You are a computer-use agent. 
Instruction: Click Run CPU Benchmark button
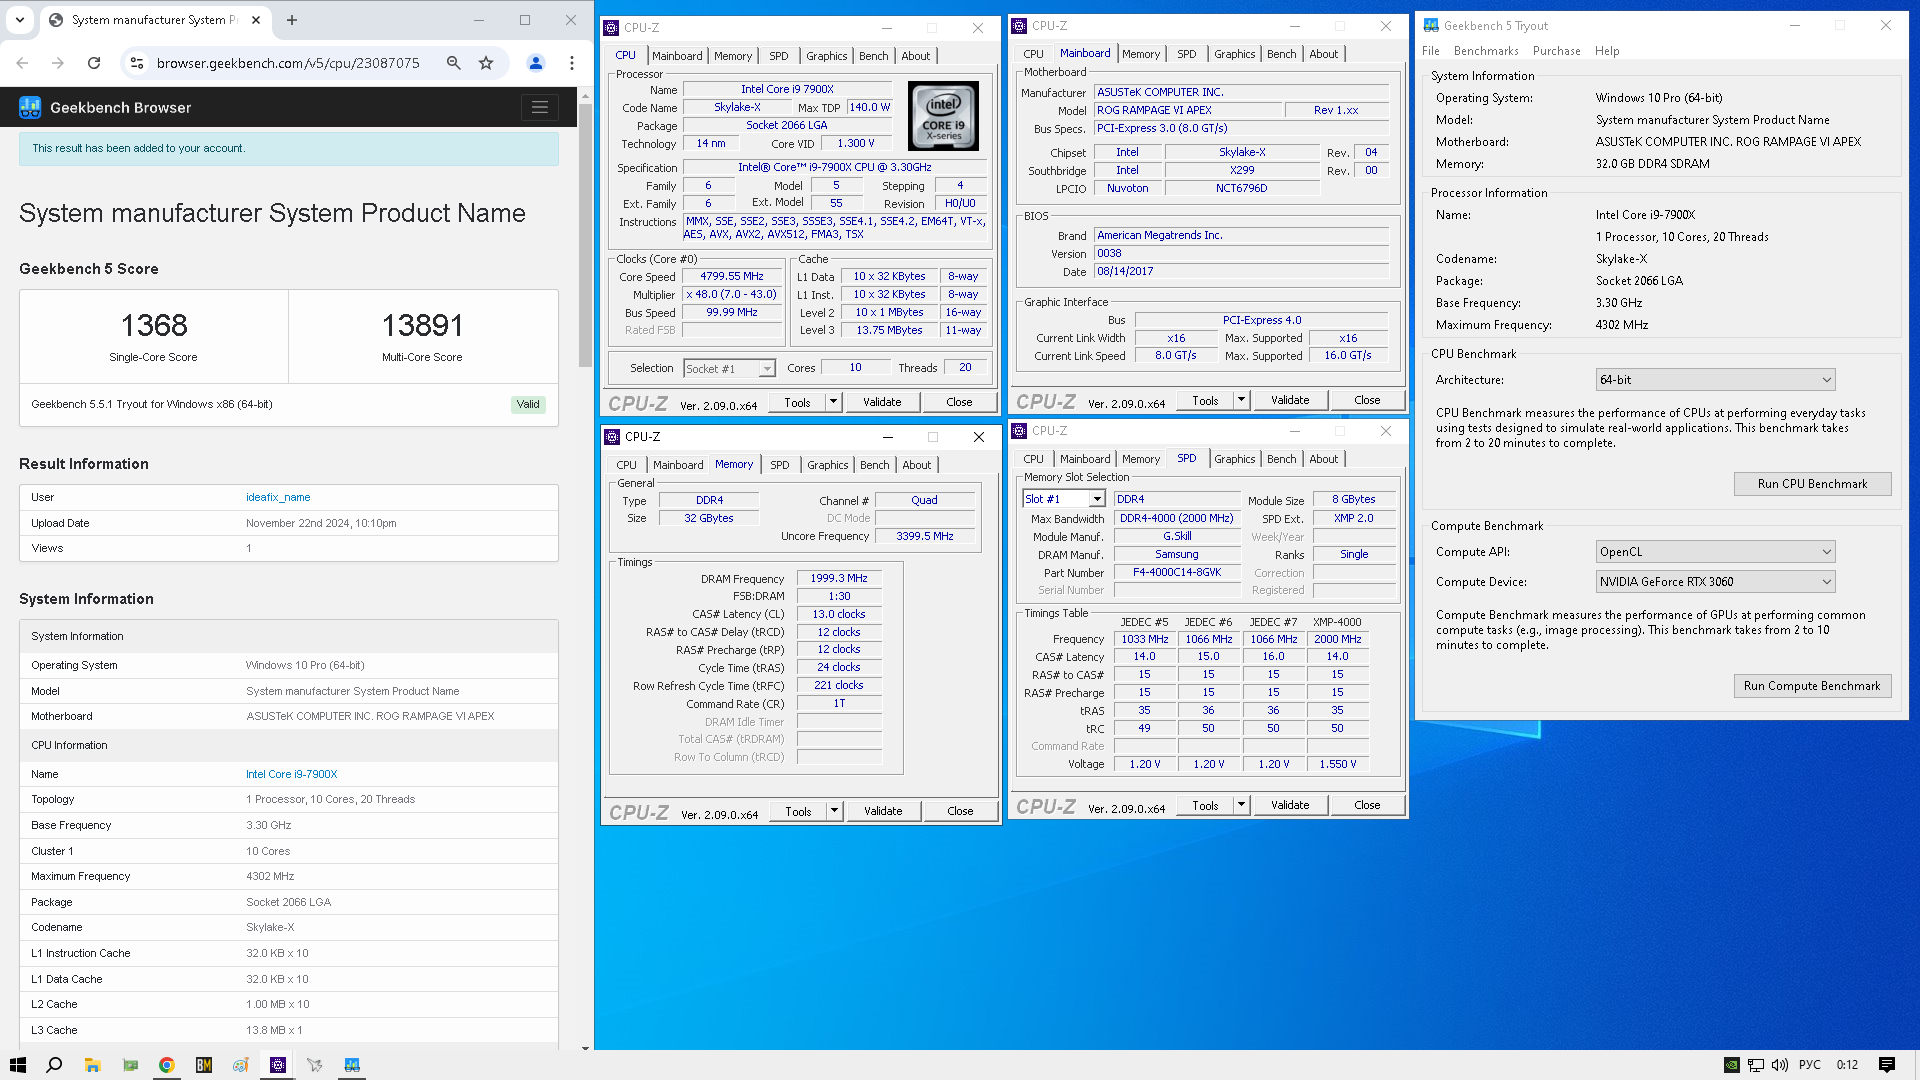click(1812, 484)
